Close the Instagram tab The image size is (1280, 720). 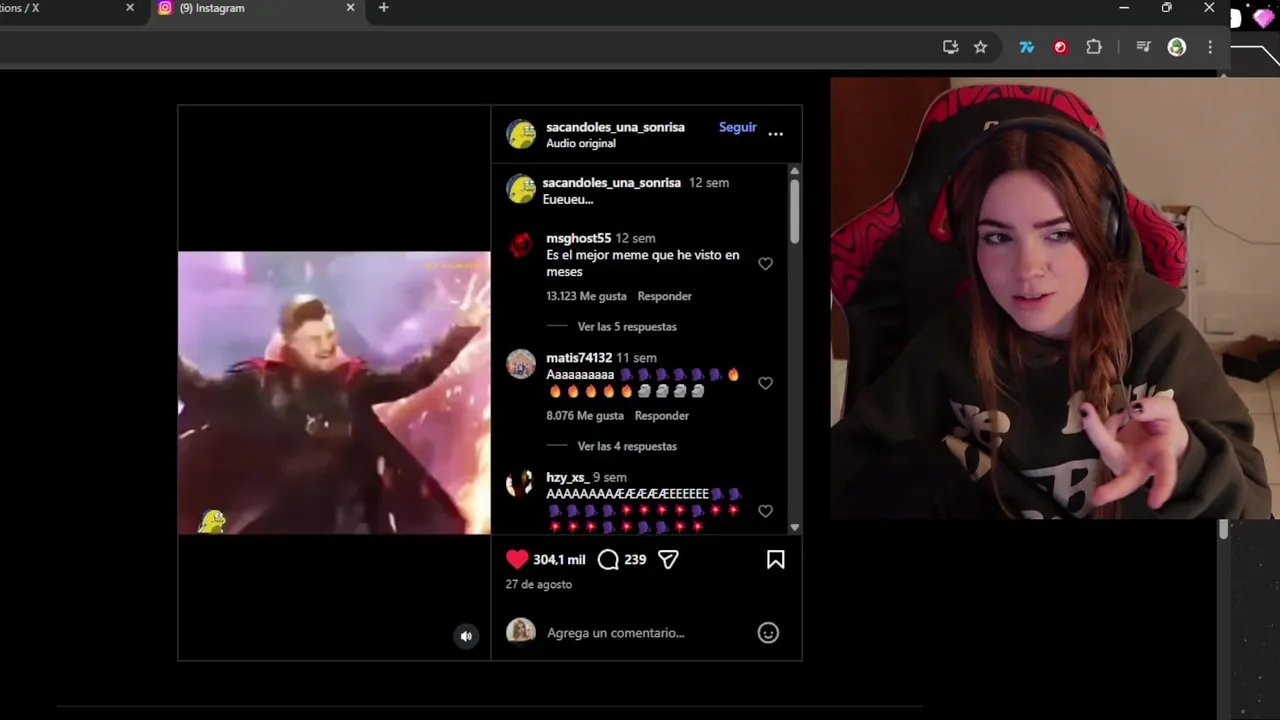point(350,8)
